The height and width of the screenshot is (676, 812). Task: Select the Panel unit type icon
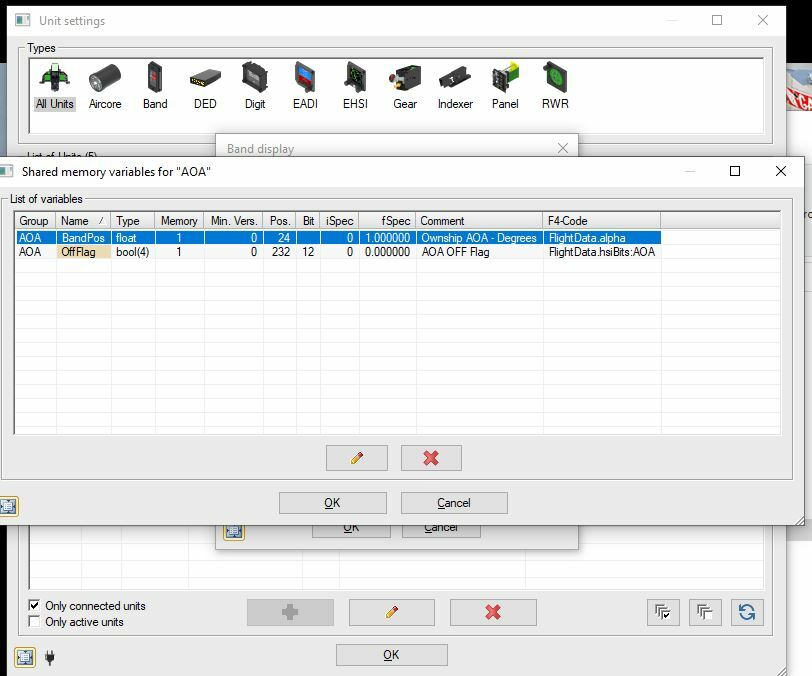click(505, 86)
